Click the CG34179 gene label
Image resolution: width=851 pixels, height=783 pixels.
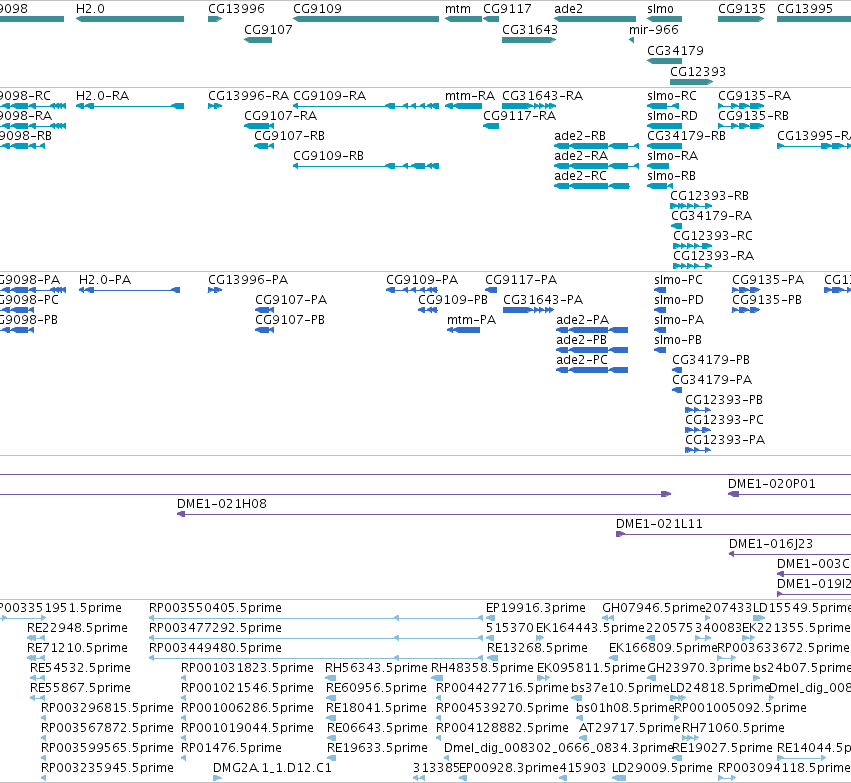point(675,51)
